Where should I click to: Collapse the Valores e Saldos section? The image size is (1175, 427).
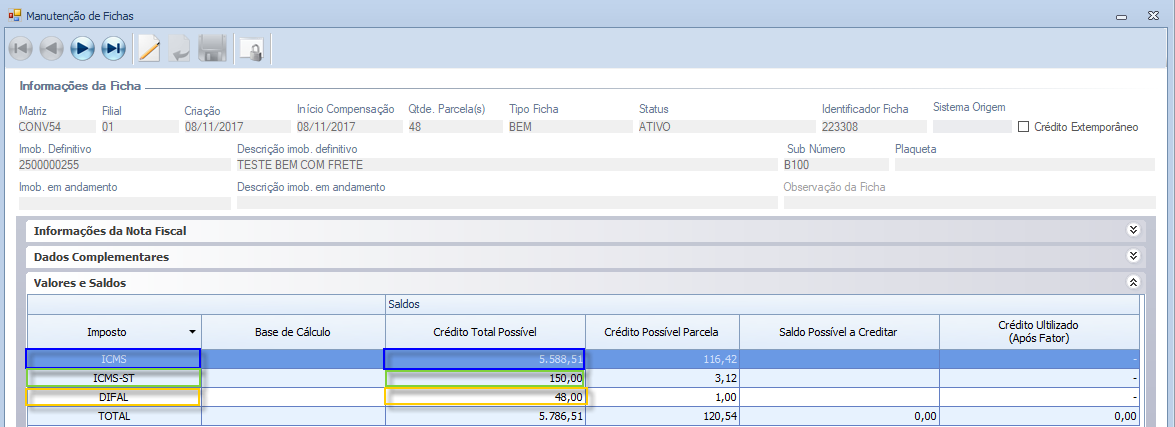pos(1133,283)
